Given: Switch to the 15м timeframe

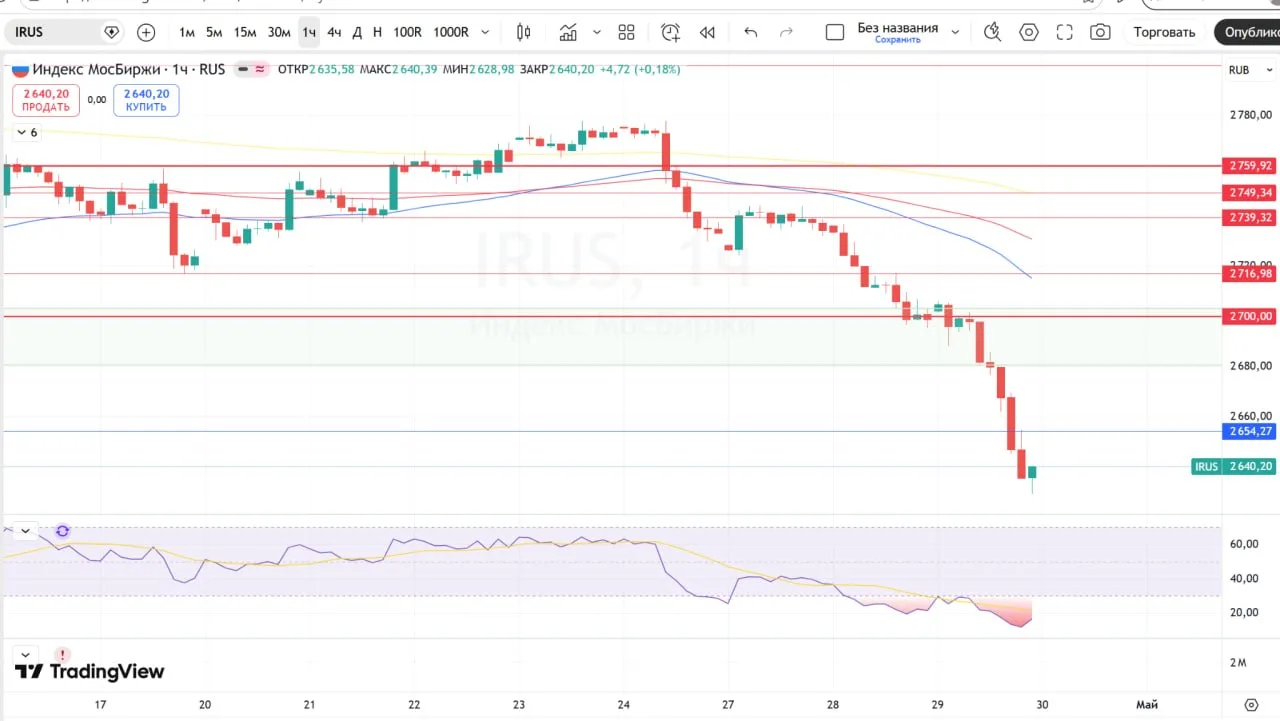Looking at the screenshot, I should point(245,32).
